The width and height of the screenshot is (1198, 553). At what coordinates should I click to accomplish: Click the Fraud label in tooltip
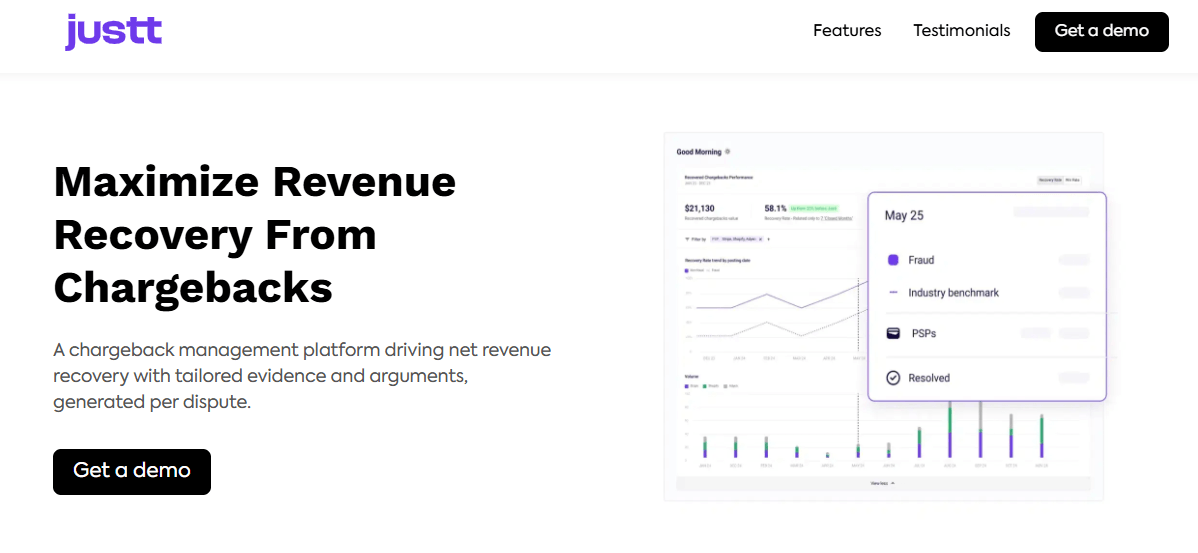point(921,260)
